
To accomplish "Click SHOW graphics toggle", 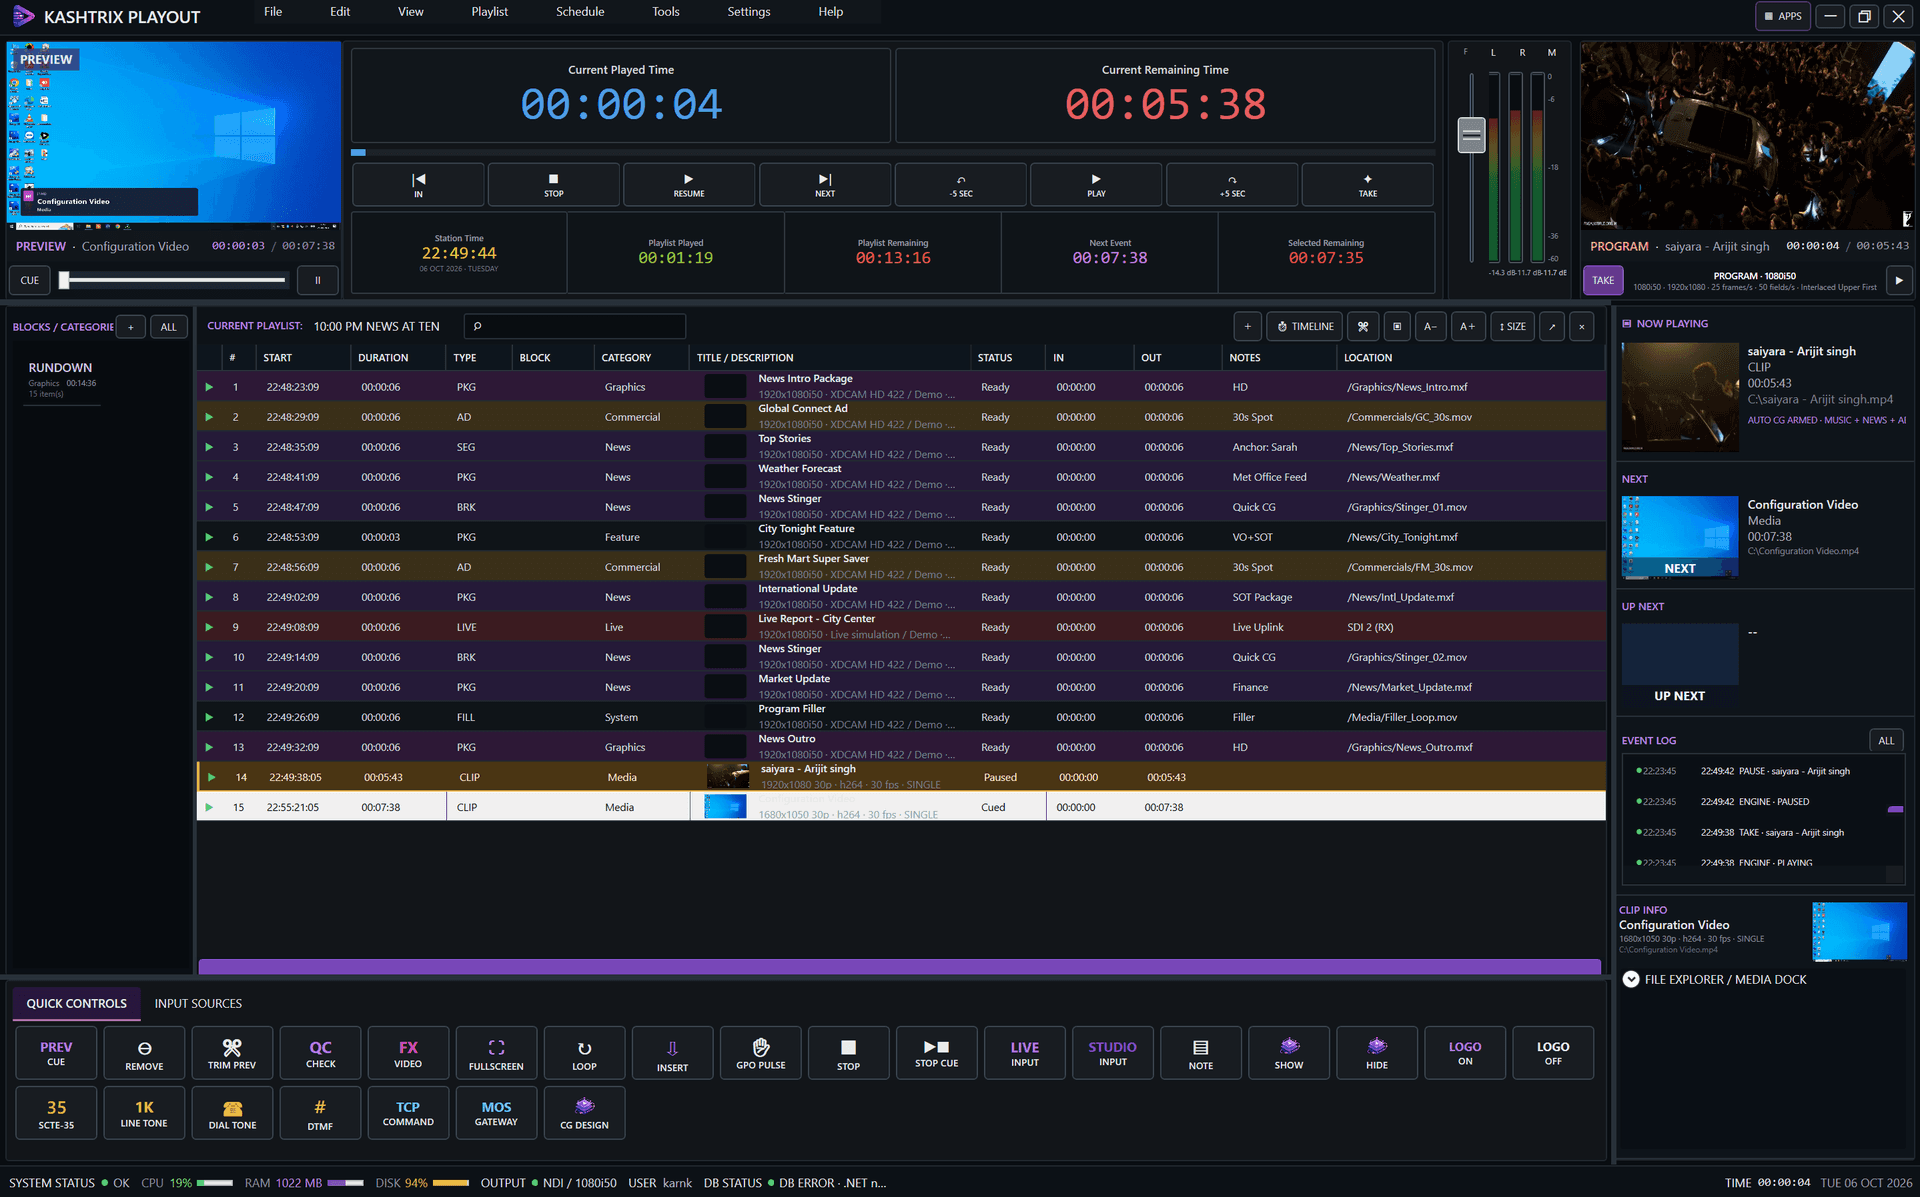I will click(x=1288, y=1053).
